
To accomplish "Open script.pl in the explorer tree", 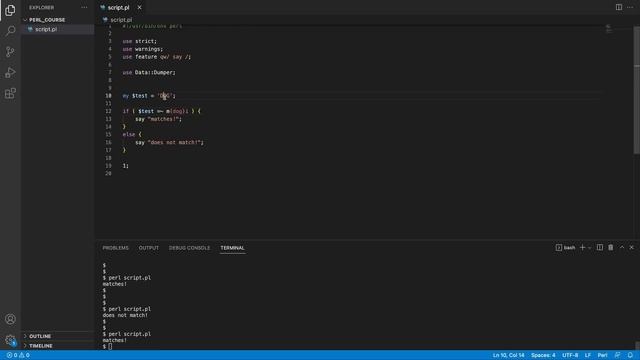I will click(46, 29).
